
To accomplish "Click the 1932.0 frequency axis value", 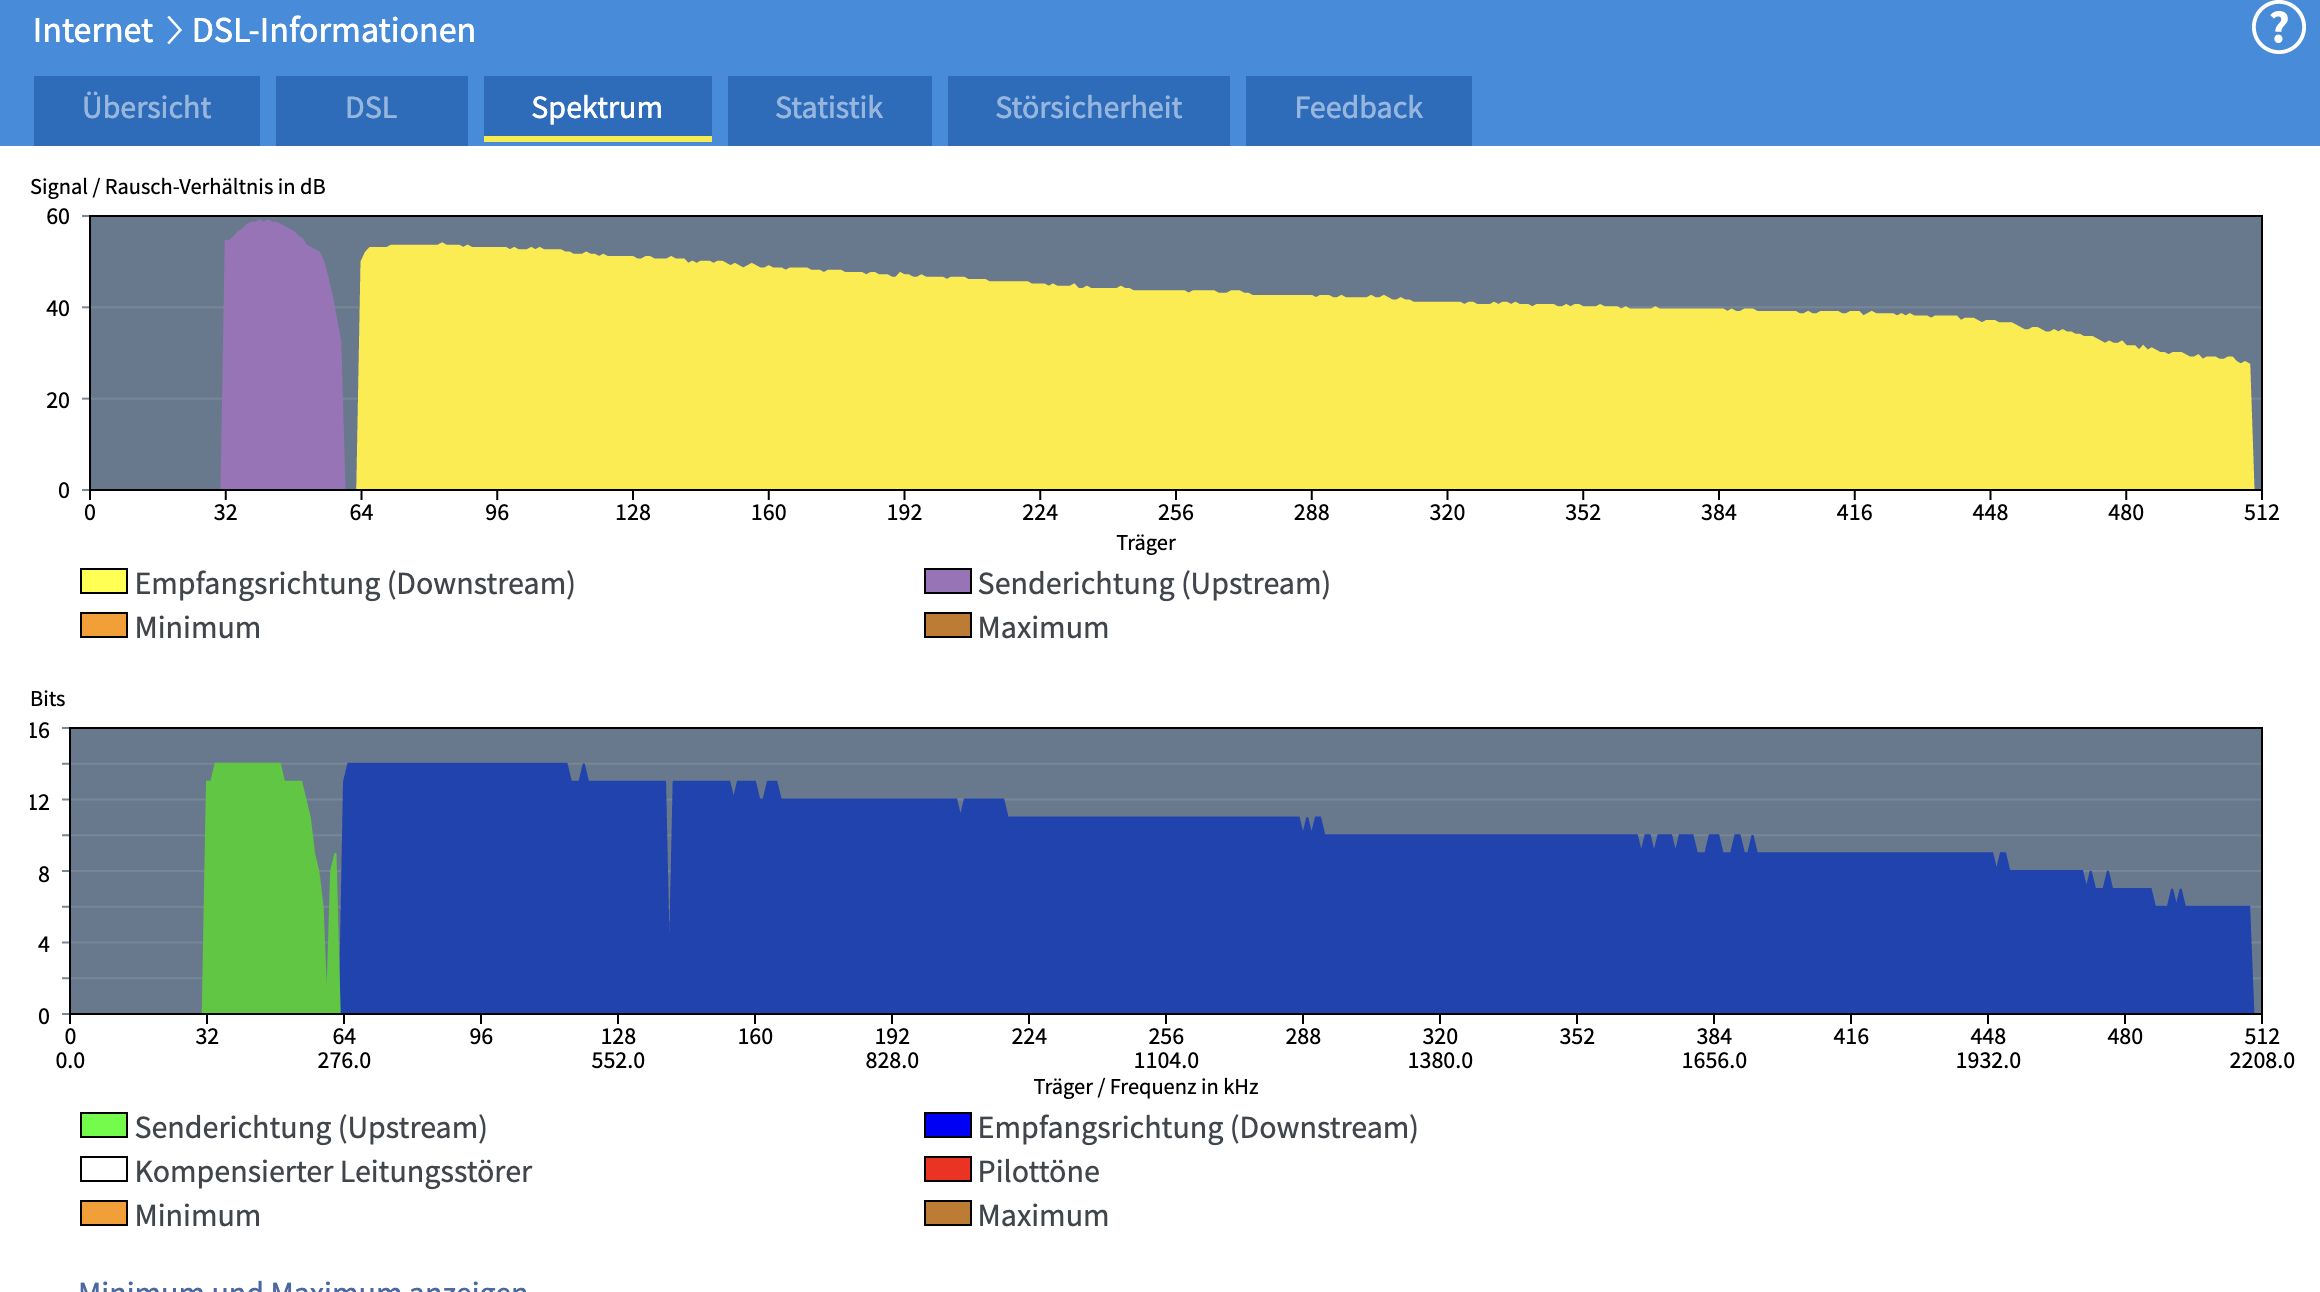I will coord(1988,1060).
